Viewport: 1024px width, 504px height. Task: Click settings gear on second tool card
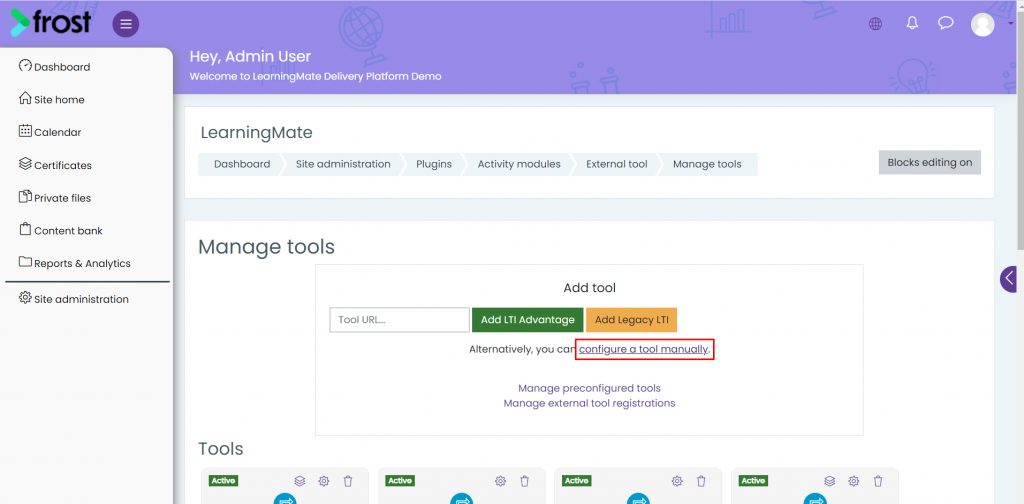tap(500, 481)
